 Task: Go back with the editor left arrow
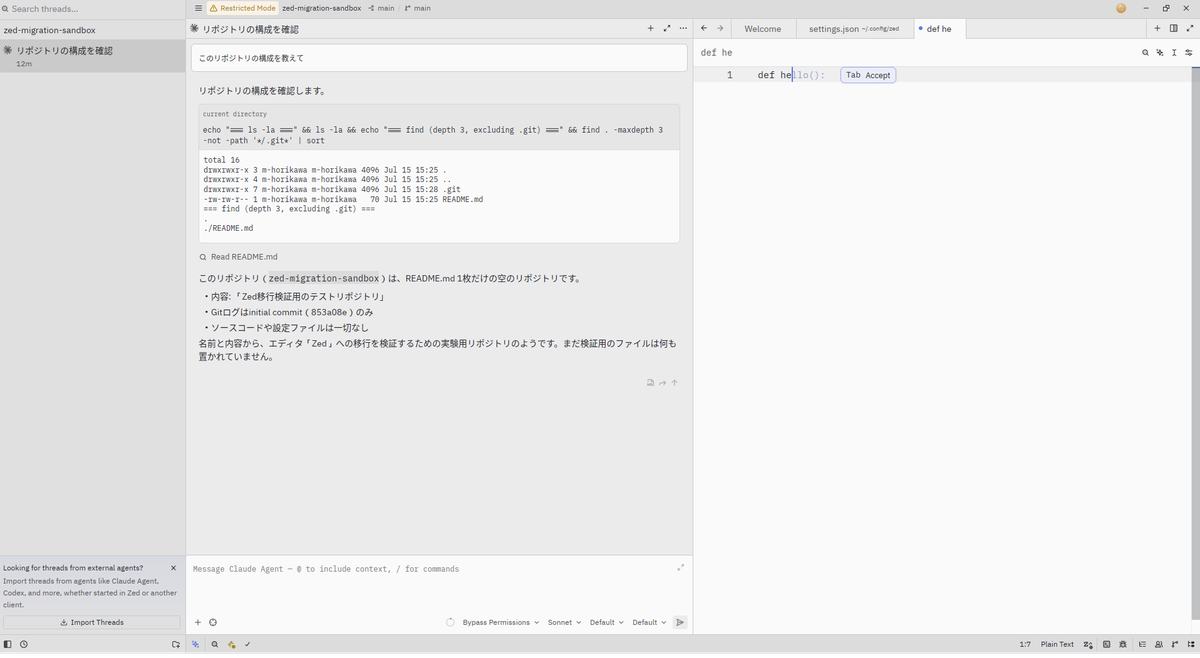pyautogui.click(x=704, y=29)
